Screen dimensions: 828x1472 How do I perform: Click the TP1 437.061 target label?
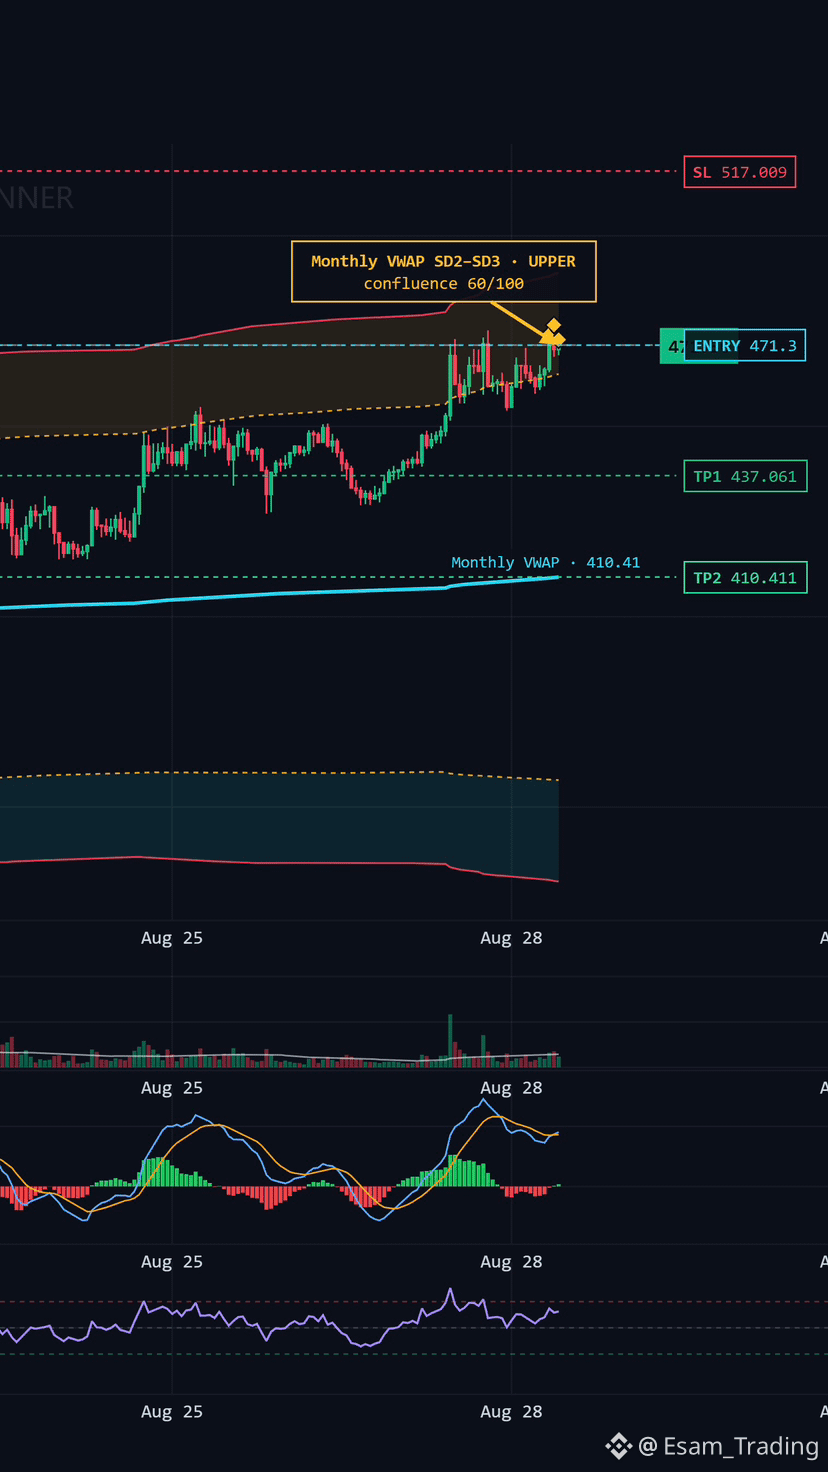pyautogui.click(x=745, y=476)
